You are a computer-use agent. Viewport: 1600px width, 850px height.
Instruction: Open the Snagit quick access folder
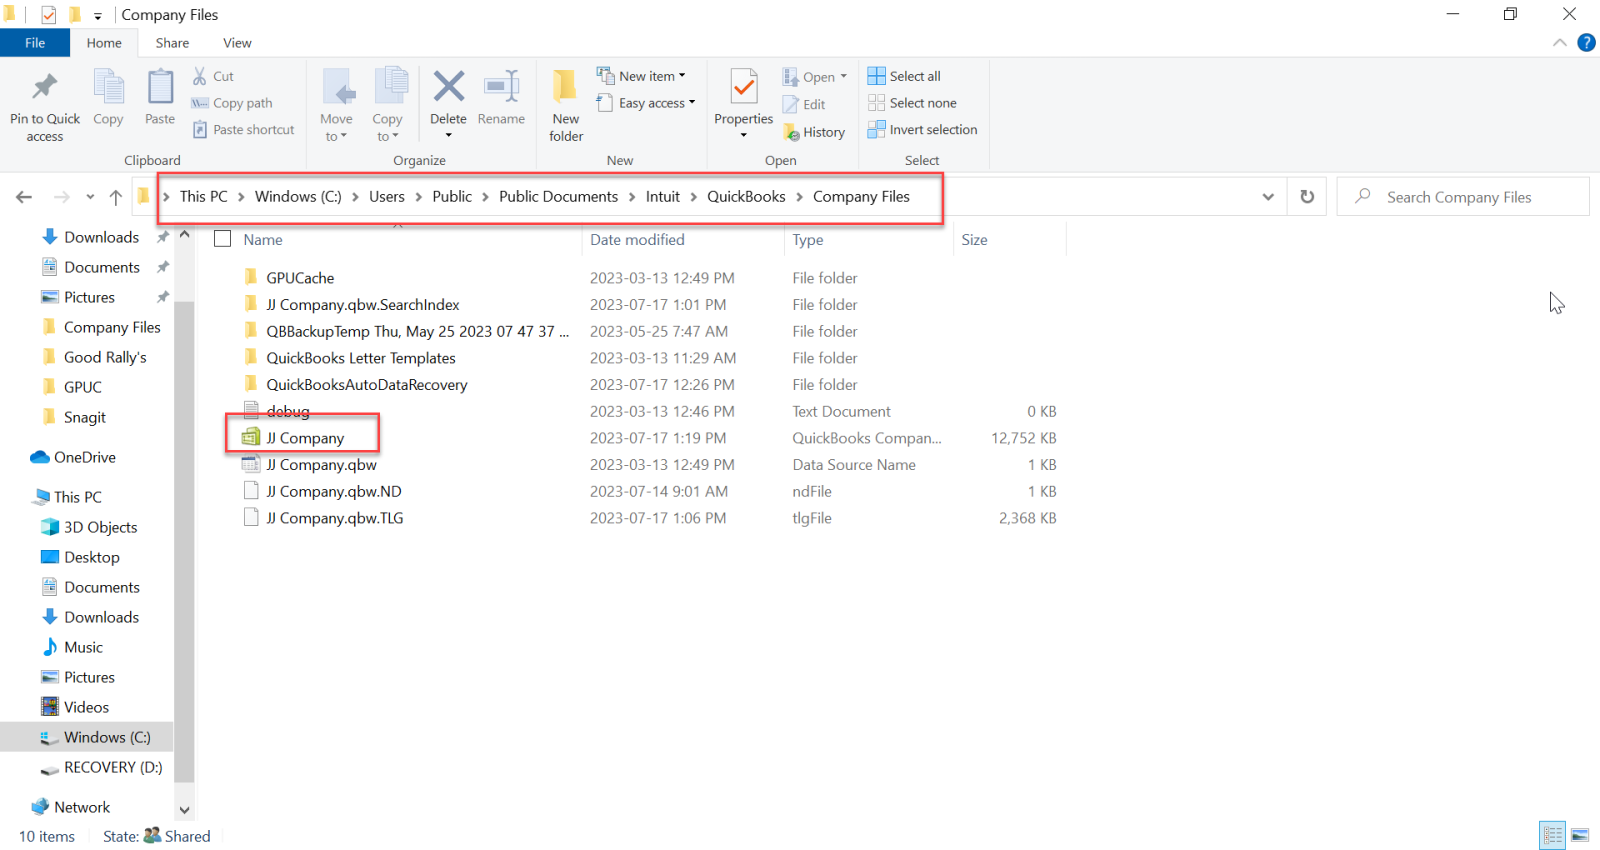tap(74, 417)
